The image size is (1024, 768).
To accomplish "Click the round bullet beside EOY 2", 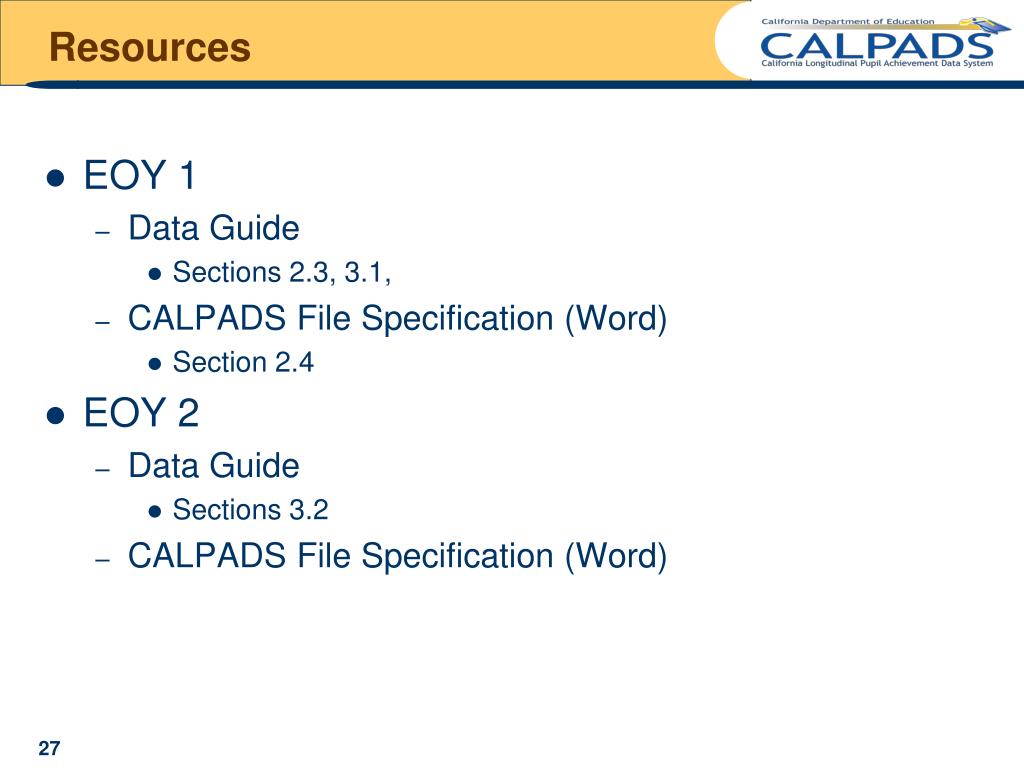I will pyautogui.click(x=56, y=416).
